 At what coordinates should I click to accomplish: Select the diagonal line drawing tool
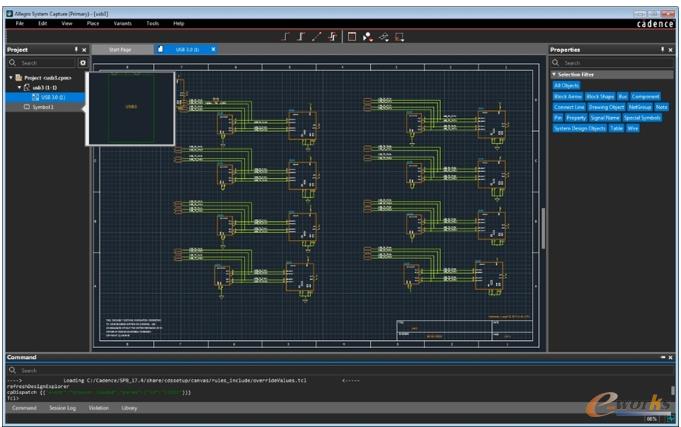point(317,36)
